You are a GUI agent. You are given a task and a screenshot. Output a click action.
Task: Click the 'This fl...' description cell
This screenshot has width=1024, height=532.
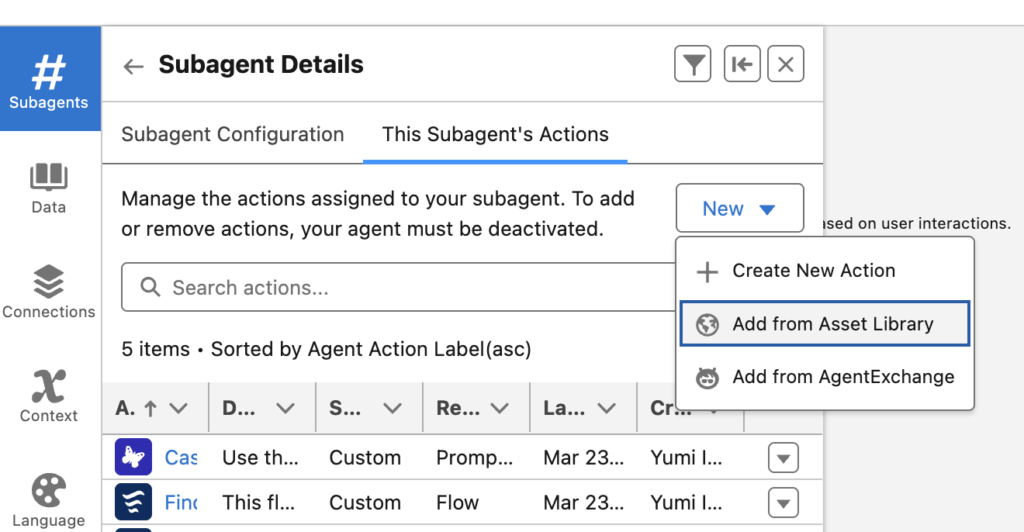pyautogui.click(x=258, y=503)
